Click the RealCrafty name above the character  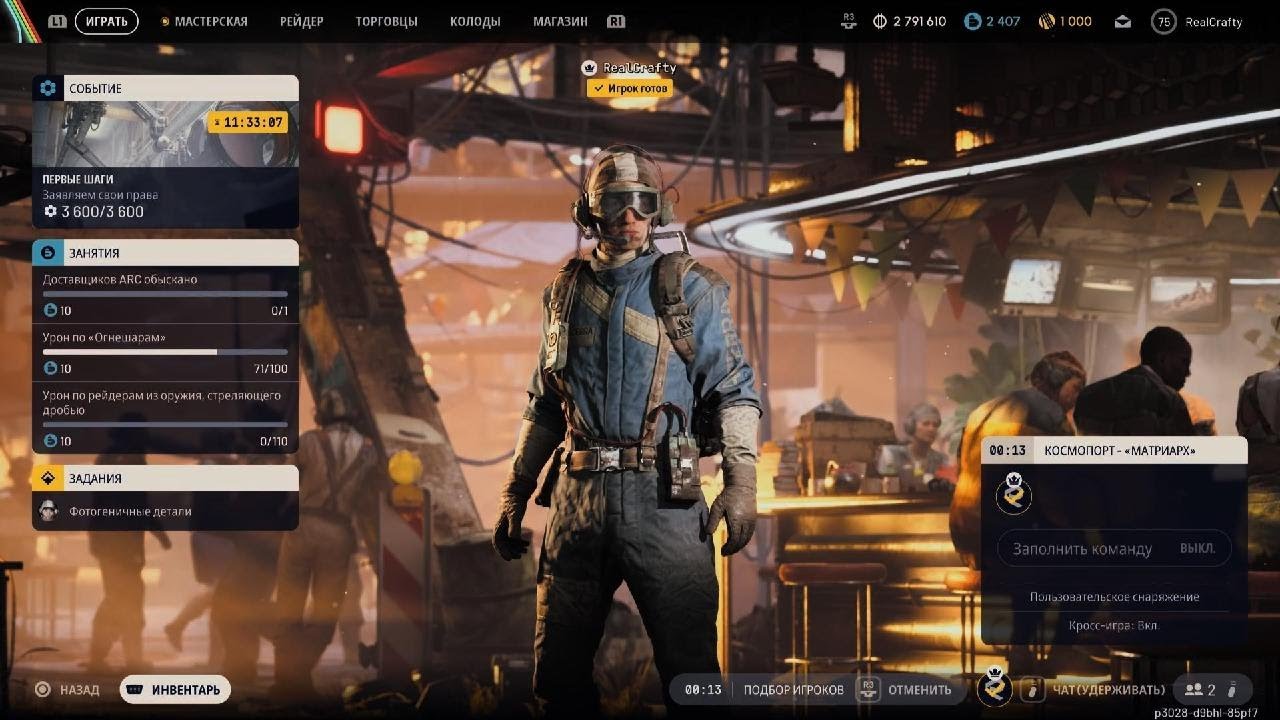point(640,68)
